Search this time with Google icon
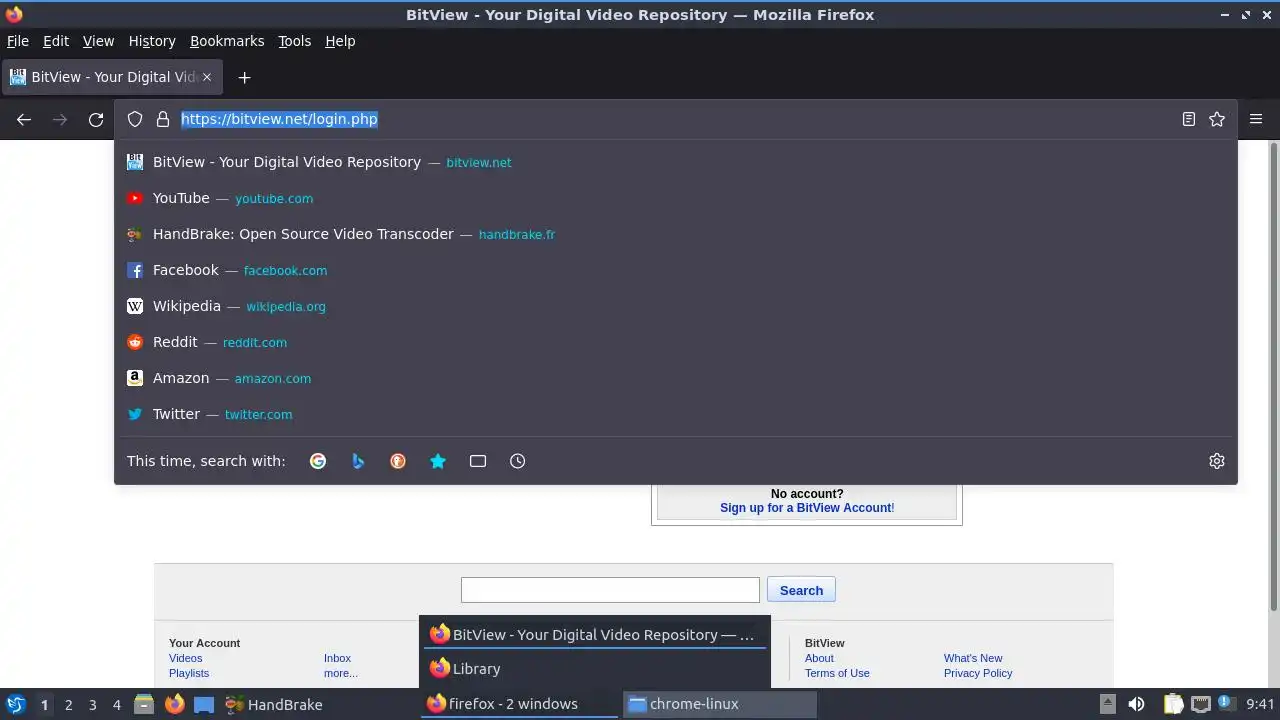This screenshot has width=1280, height=720. [318, 461]
